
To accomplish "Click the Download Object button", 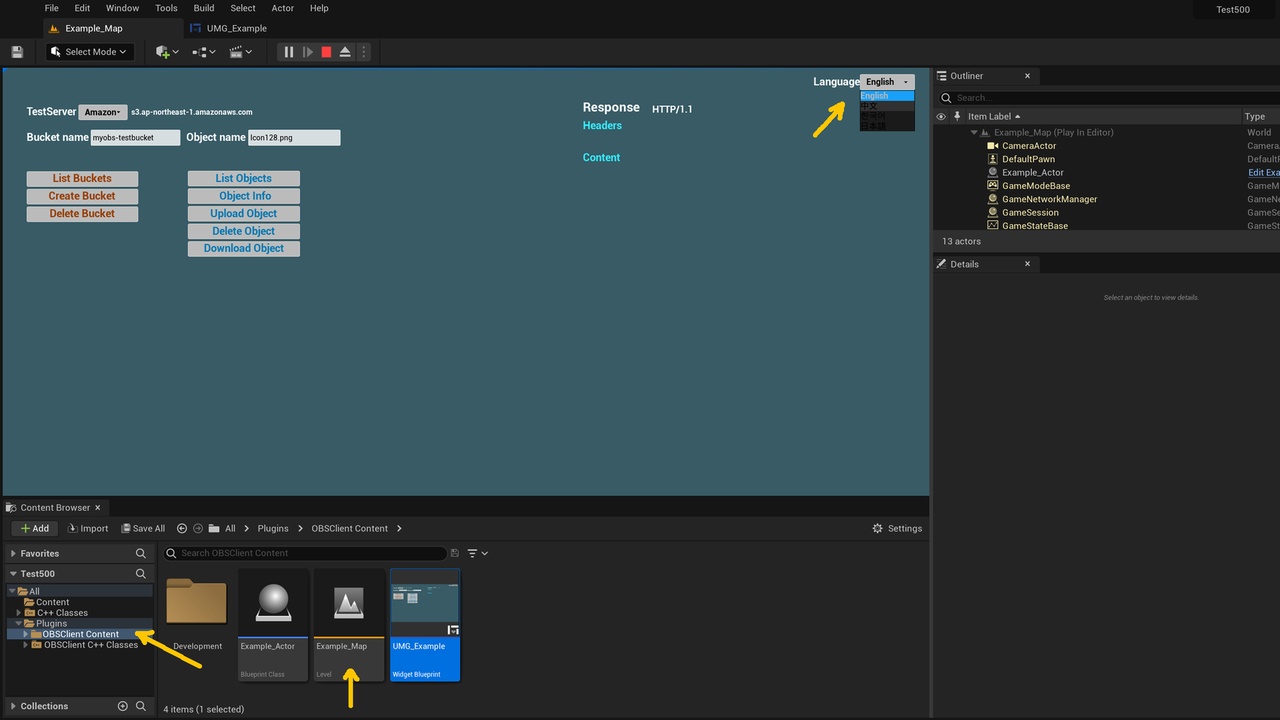I will (x=244, y=248).
